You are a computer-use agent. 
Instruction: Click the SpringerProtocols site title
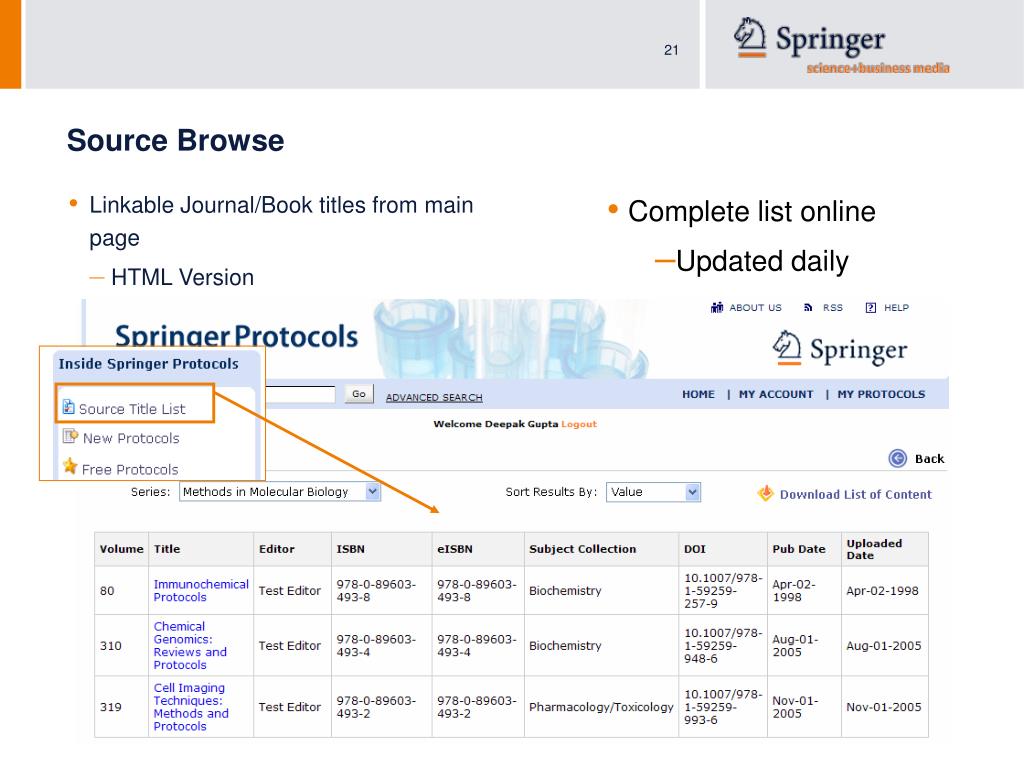click(x=236, y=336)
